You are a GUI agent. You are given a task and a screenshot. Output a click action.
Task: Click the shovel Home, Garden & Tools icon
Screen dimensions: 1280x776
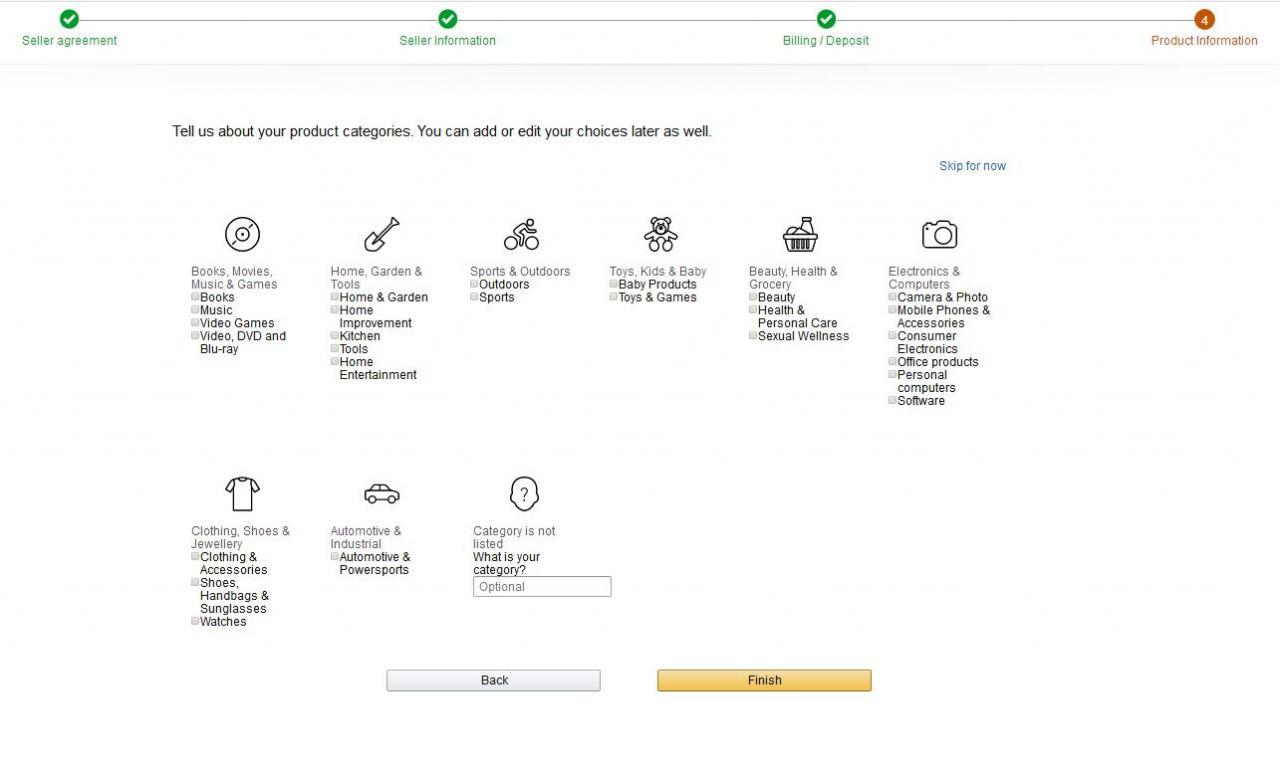tap(381, 235)
